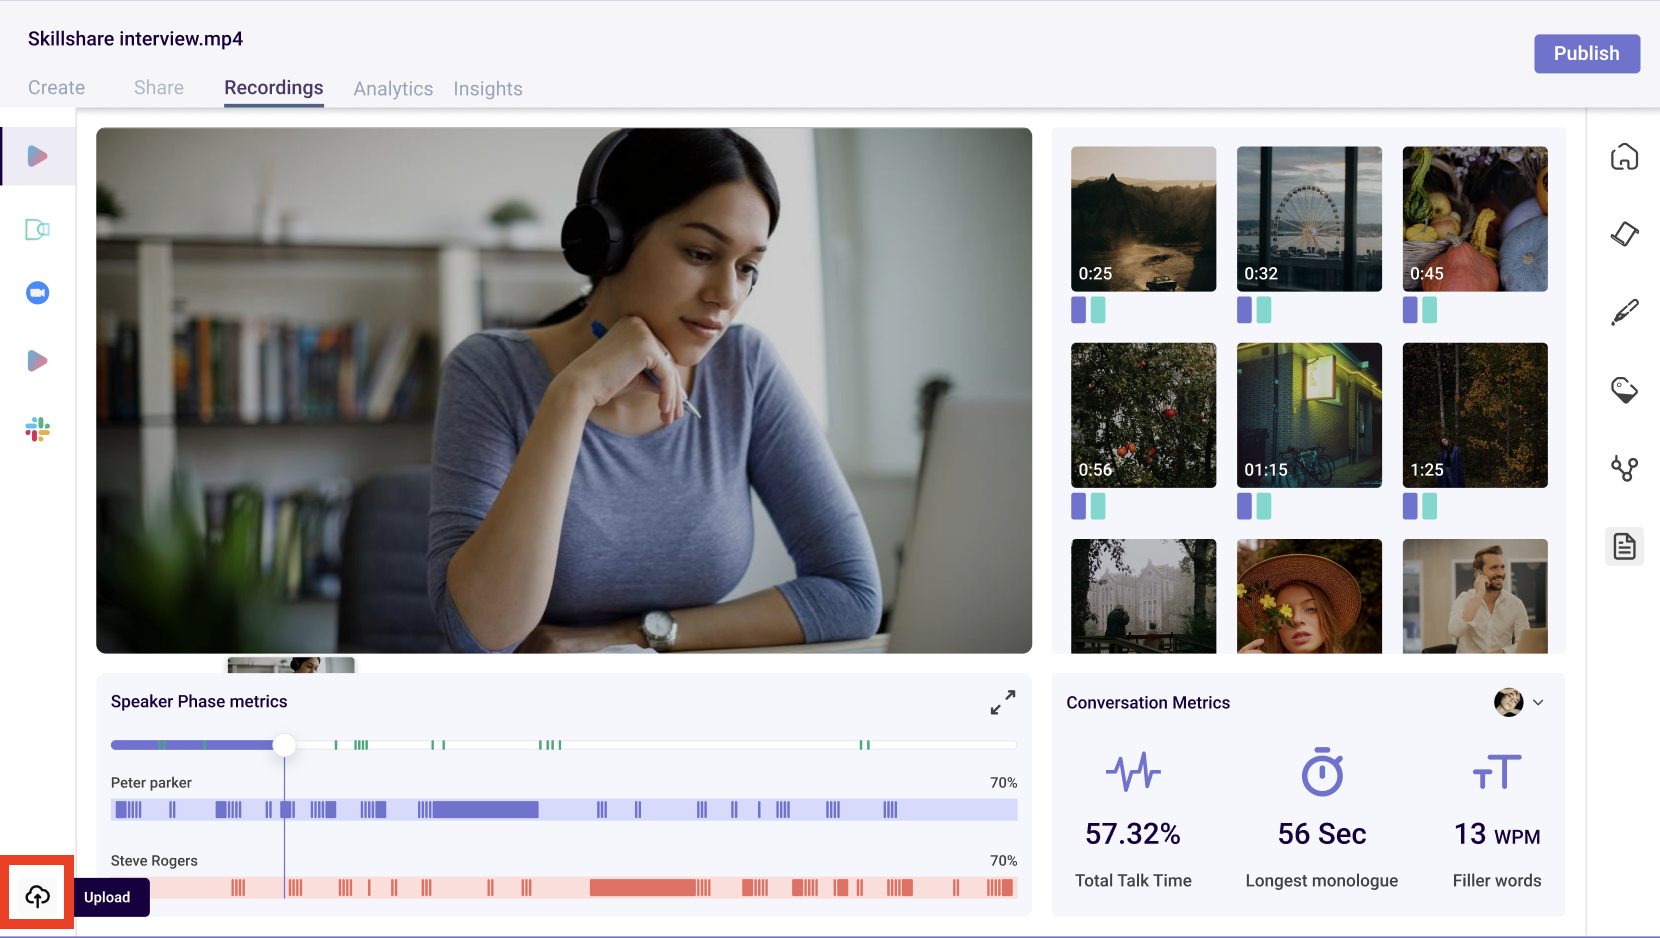Open the home icon in right toolbar
1660x938 pixels.
1624,157
